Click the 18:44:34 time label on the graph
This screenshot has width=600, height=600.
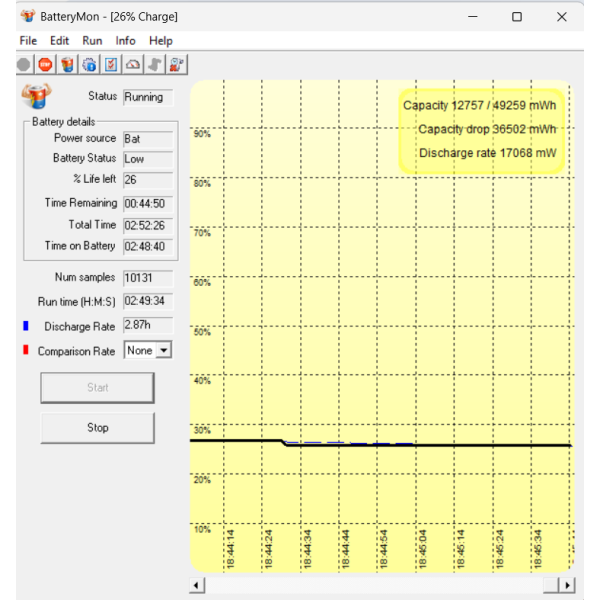(x=307, y=549)
